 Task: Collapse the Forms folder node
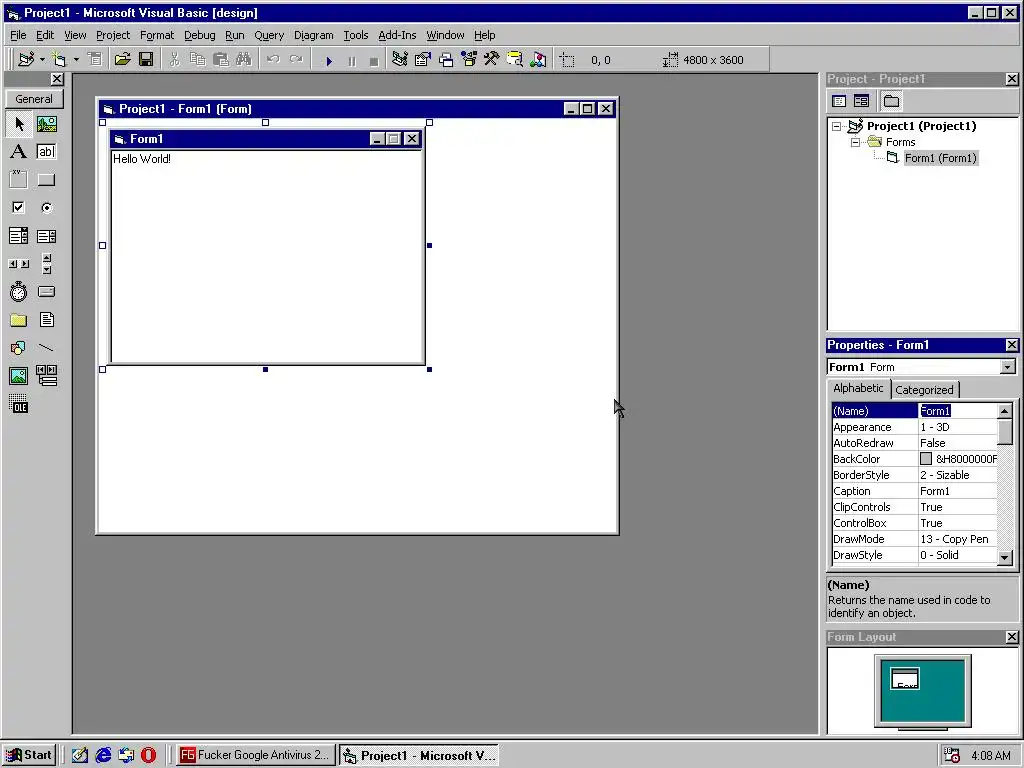pos(855,142)
